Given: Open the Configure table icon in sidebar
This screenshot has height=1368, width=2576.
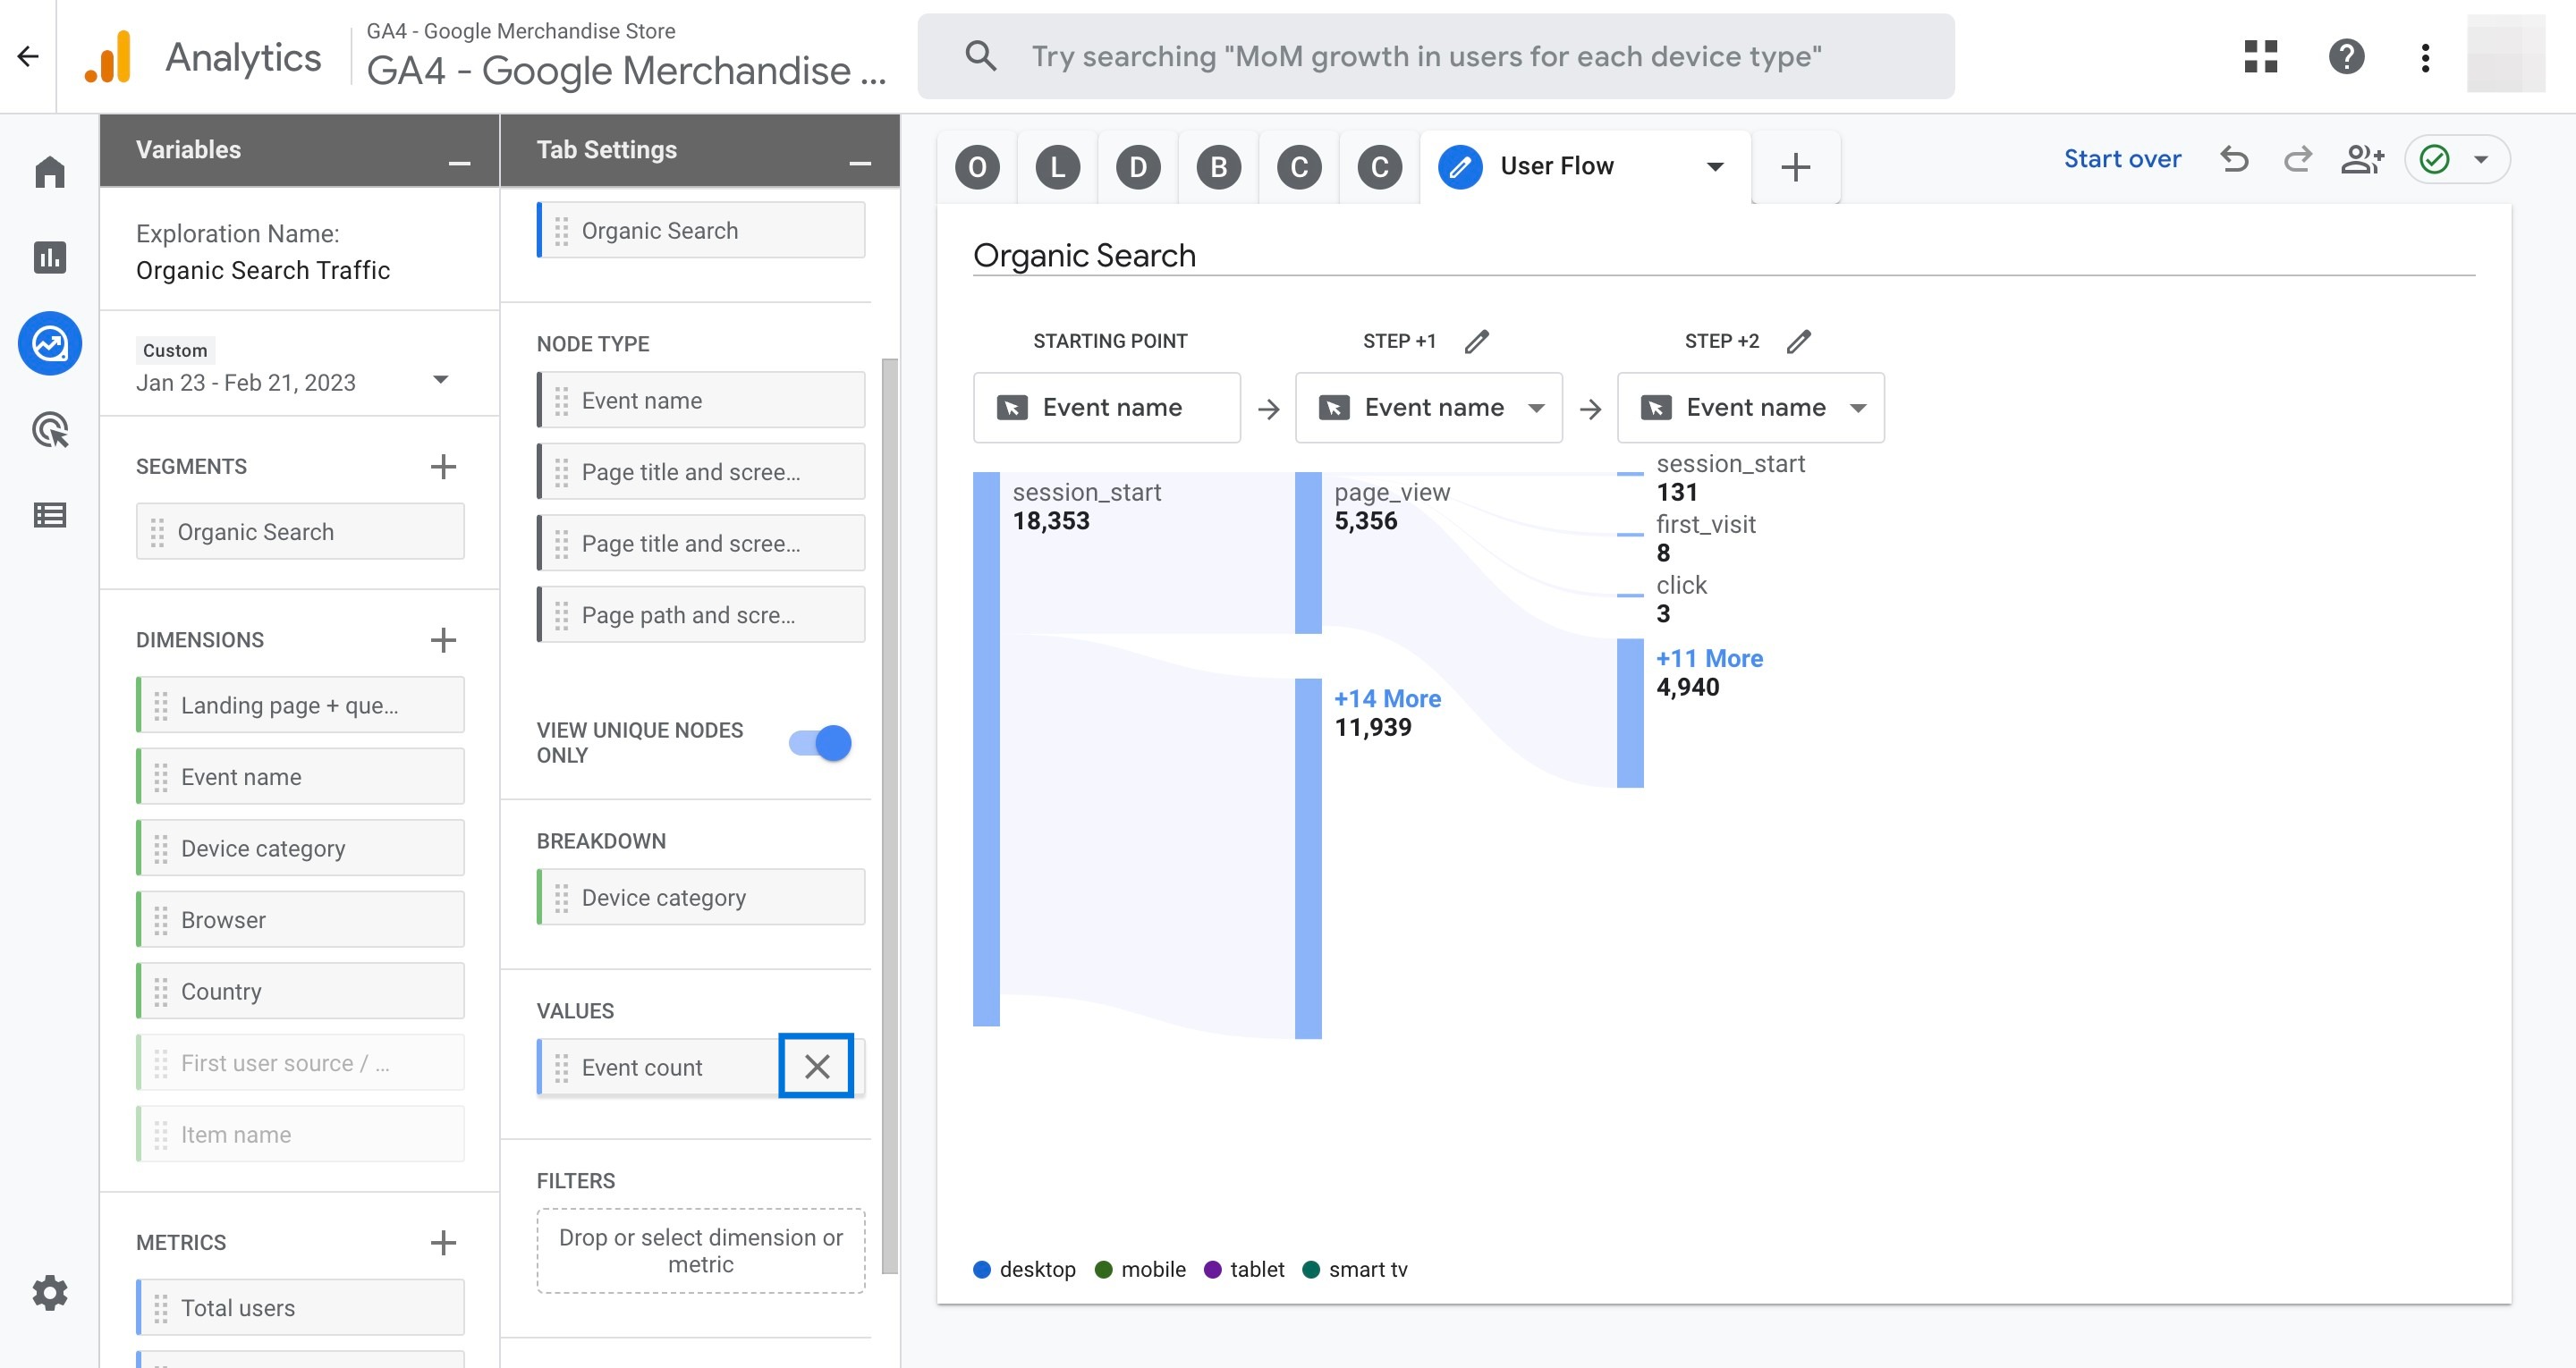Looking at the screenshot, I should 50,515.
